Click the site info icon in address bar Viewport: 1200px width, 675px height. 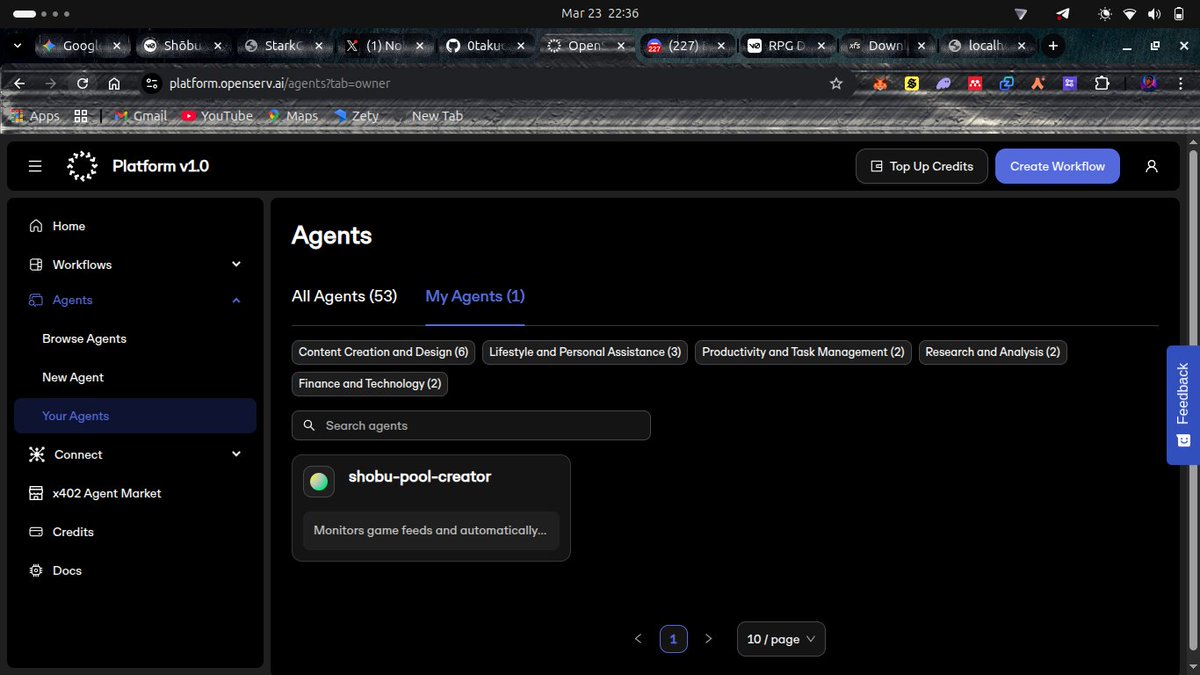[x=151, y=83]
